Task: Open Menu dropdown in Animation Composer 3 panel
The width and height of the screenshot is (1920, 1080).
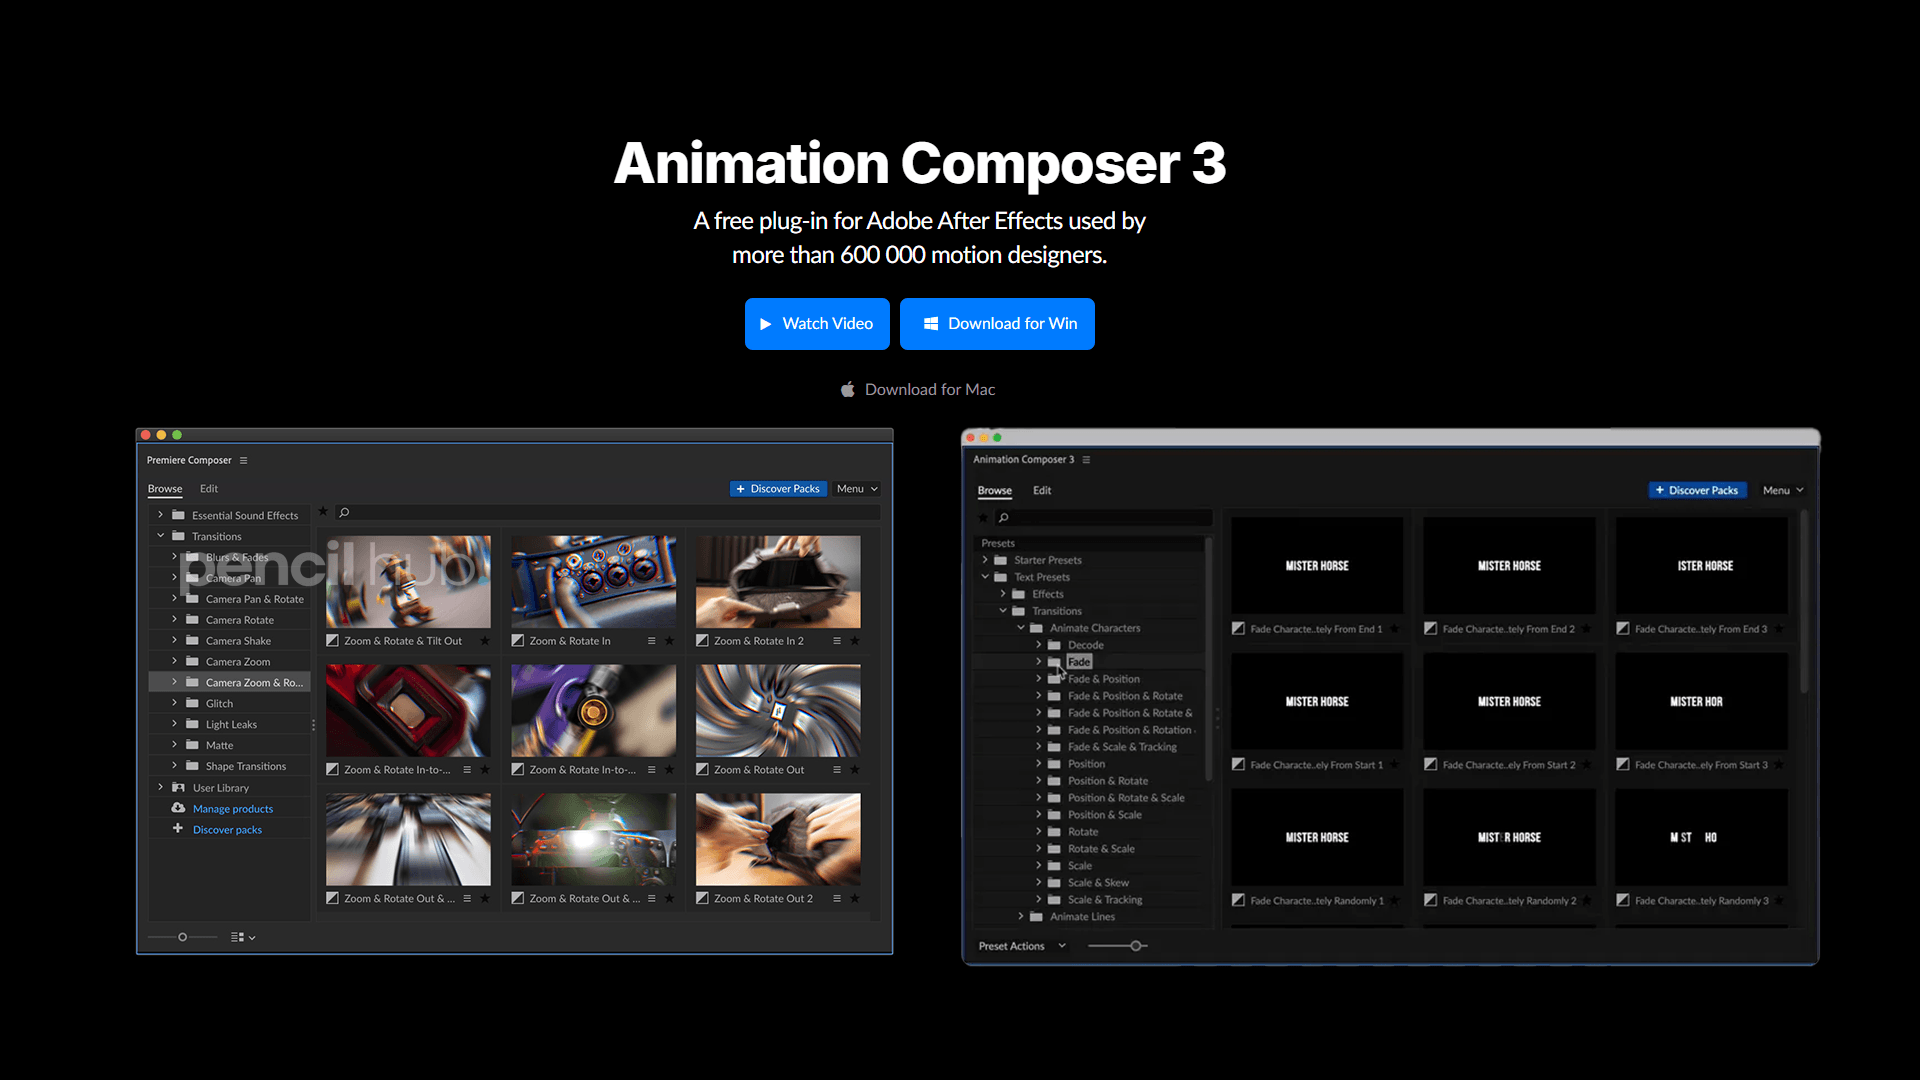Action: click(1783, 490)
